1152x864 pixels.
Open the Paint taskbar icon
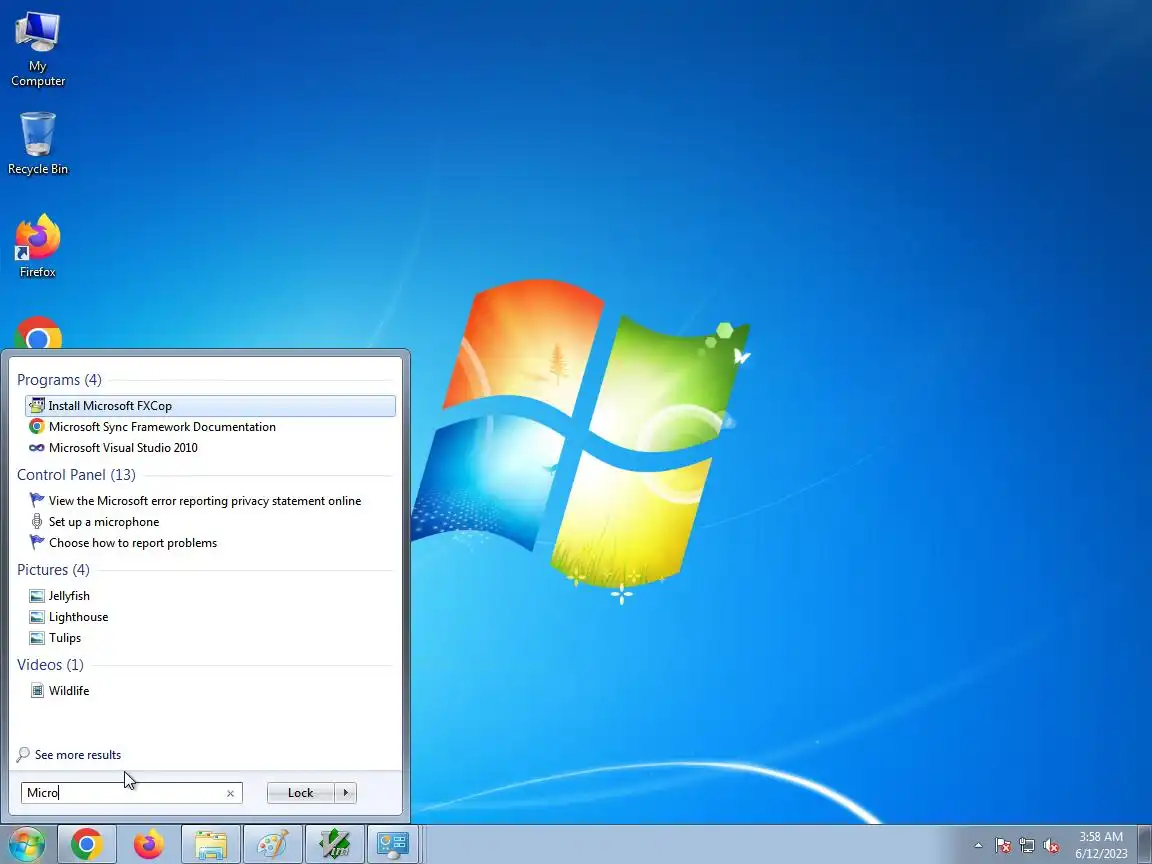[272, 844]
